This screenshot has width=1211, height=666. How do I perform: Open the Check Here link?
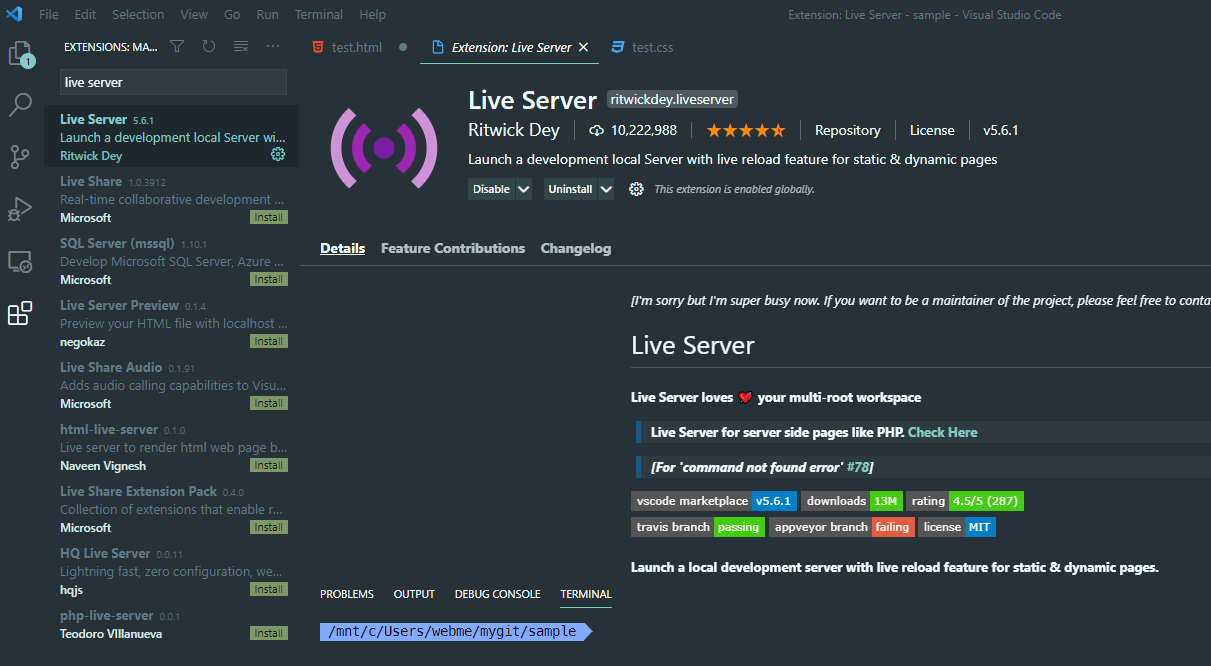coord(943,432)
